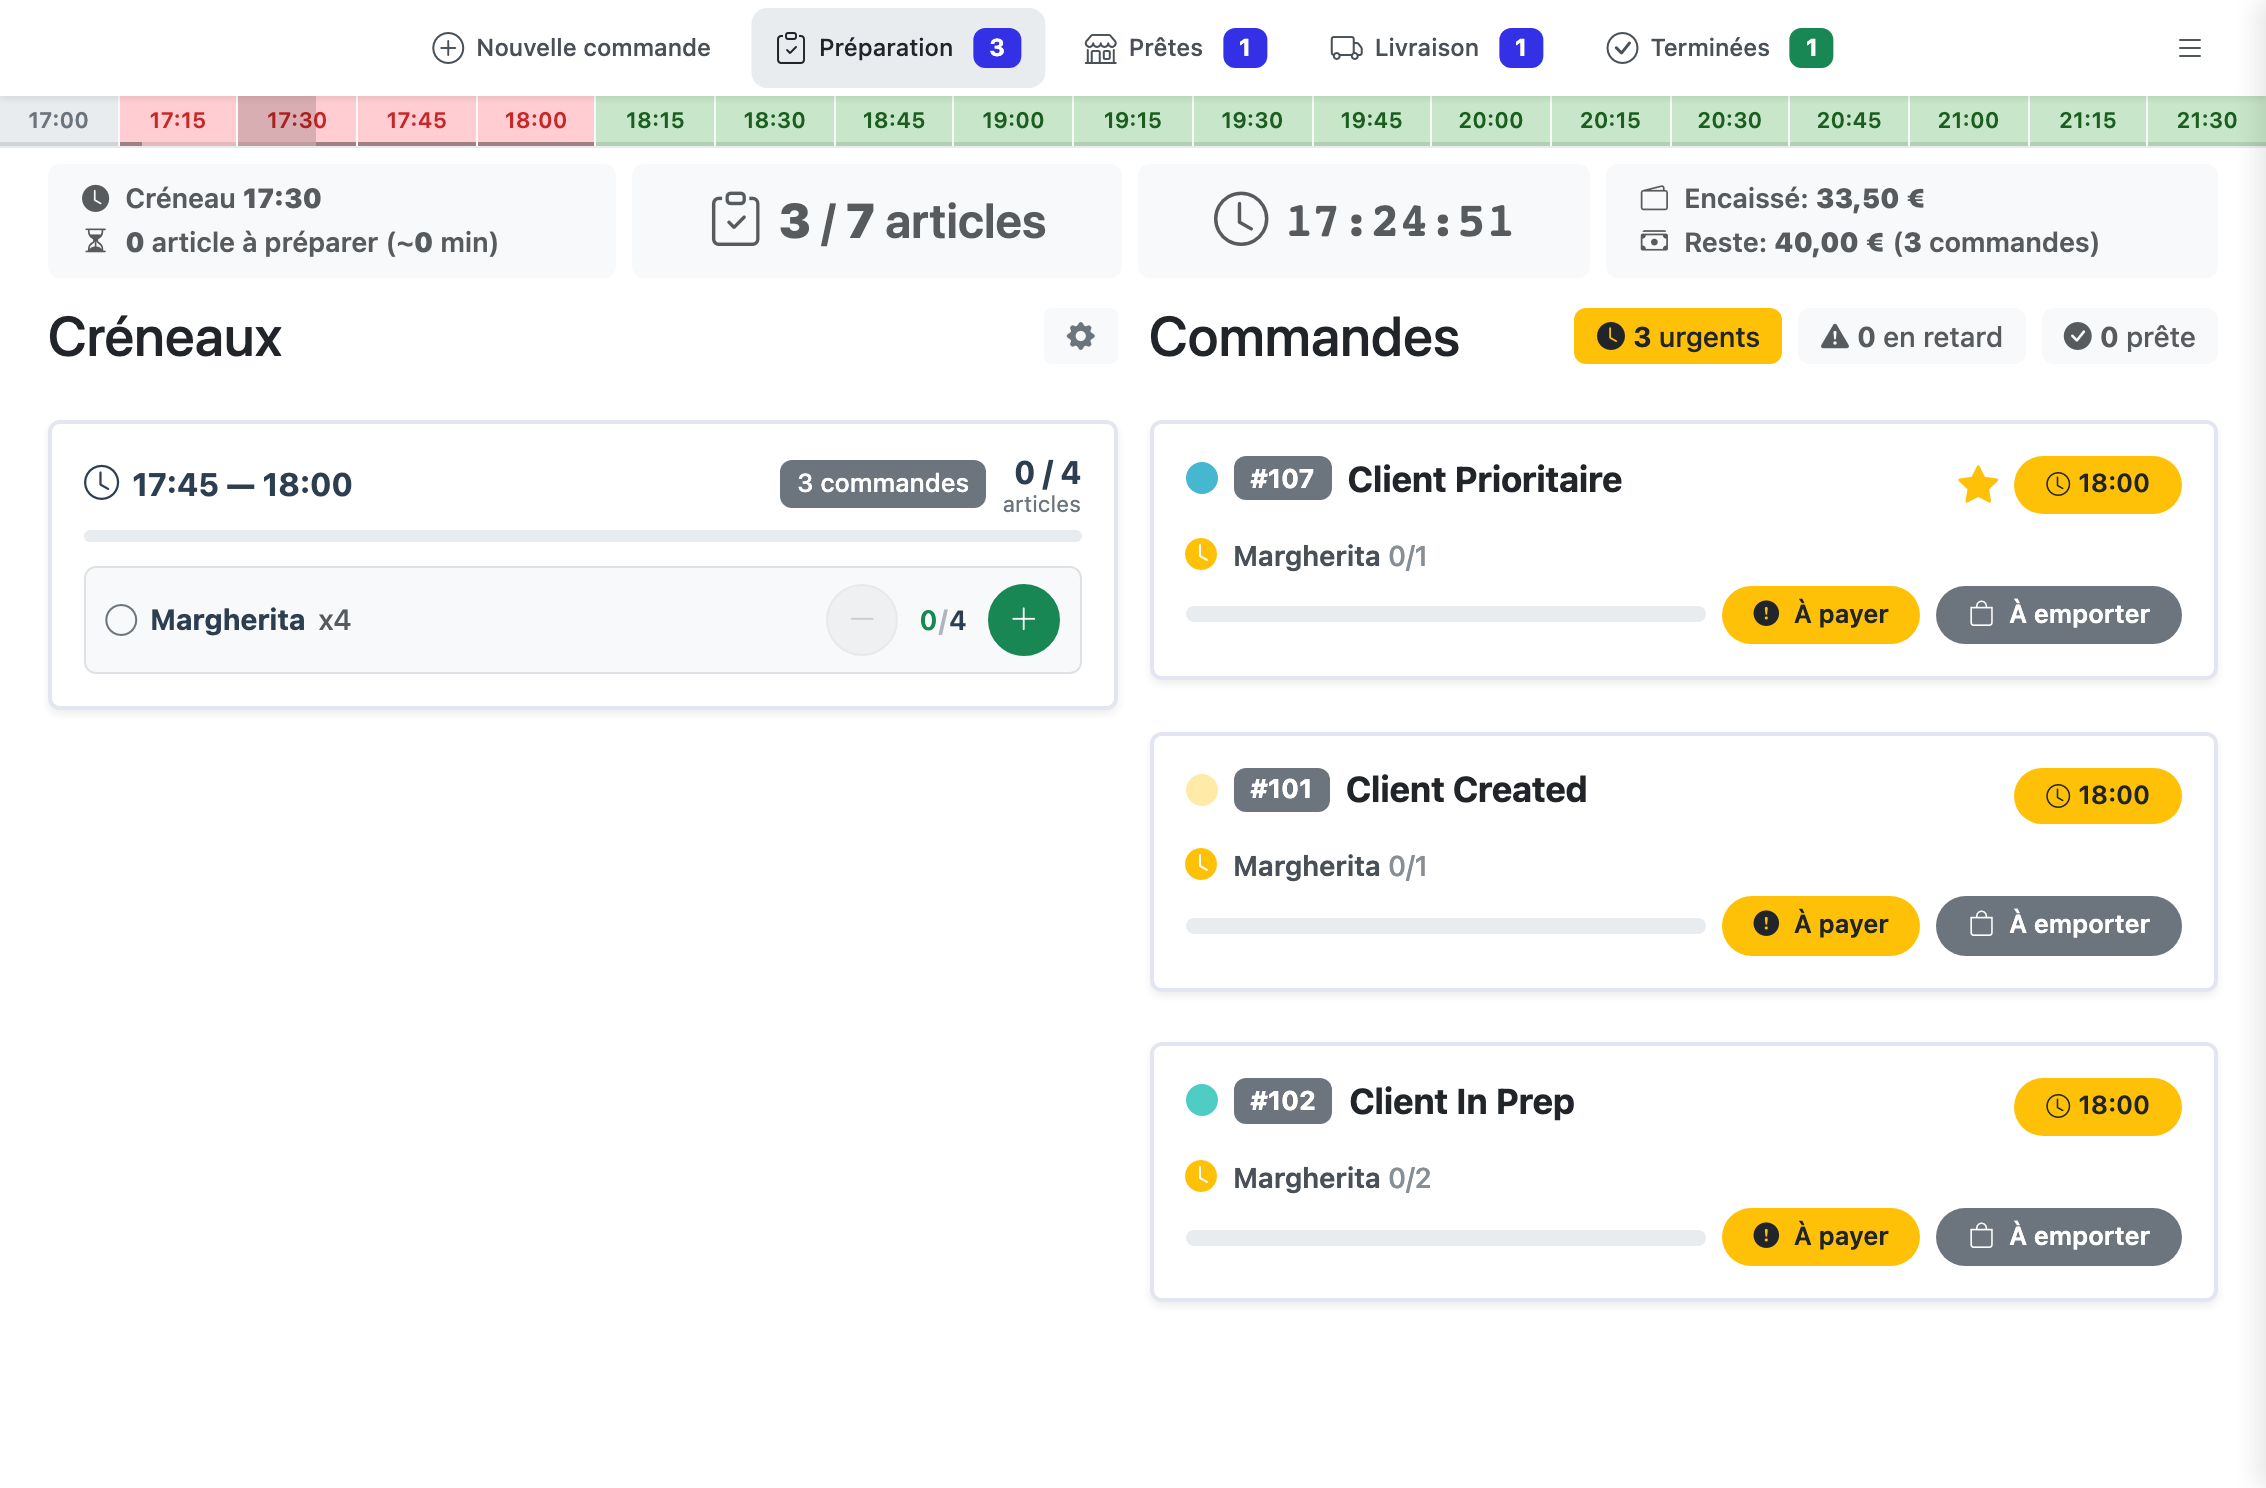Open the Client Prioritaire order name
This screenshot has height=1488, width=2266.
pyautogui.click(x=1484, y=480)
